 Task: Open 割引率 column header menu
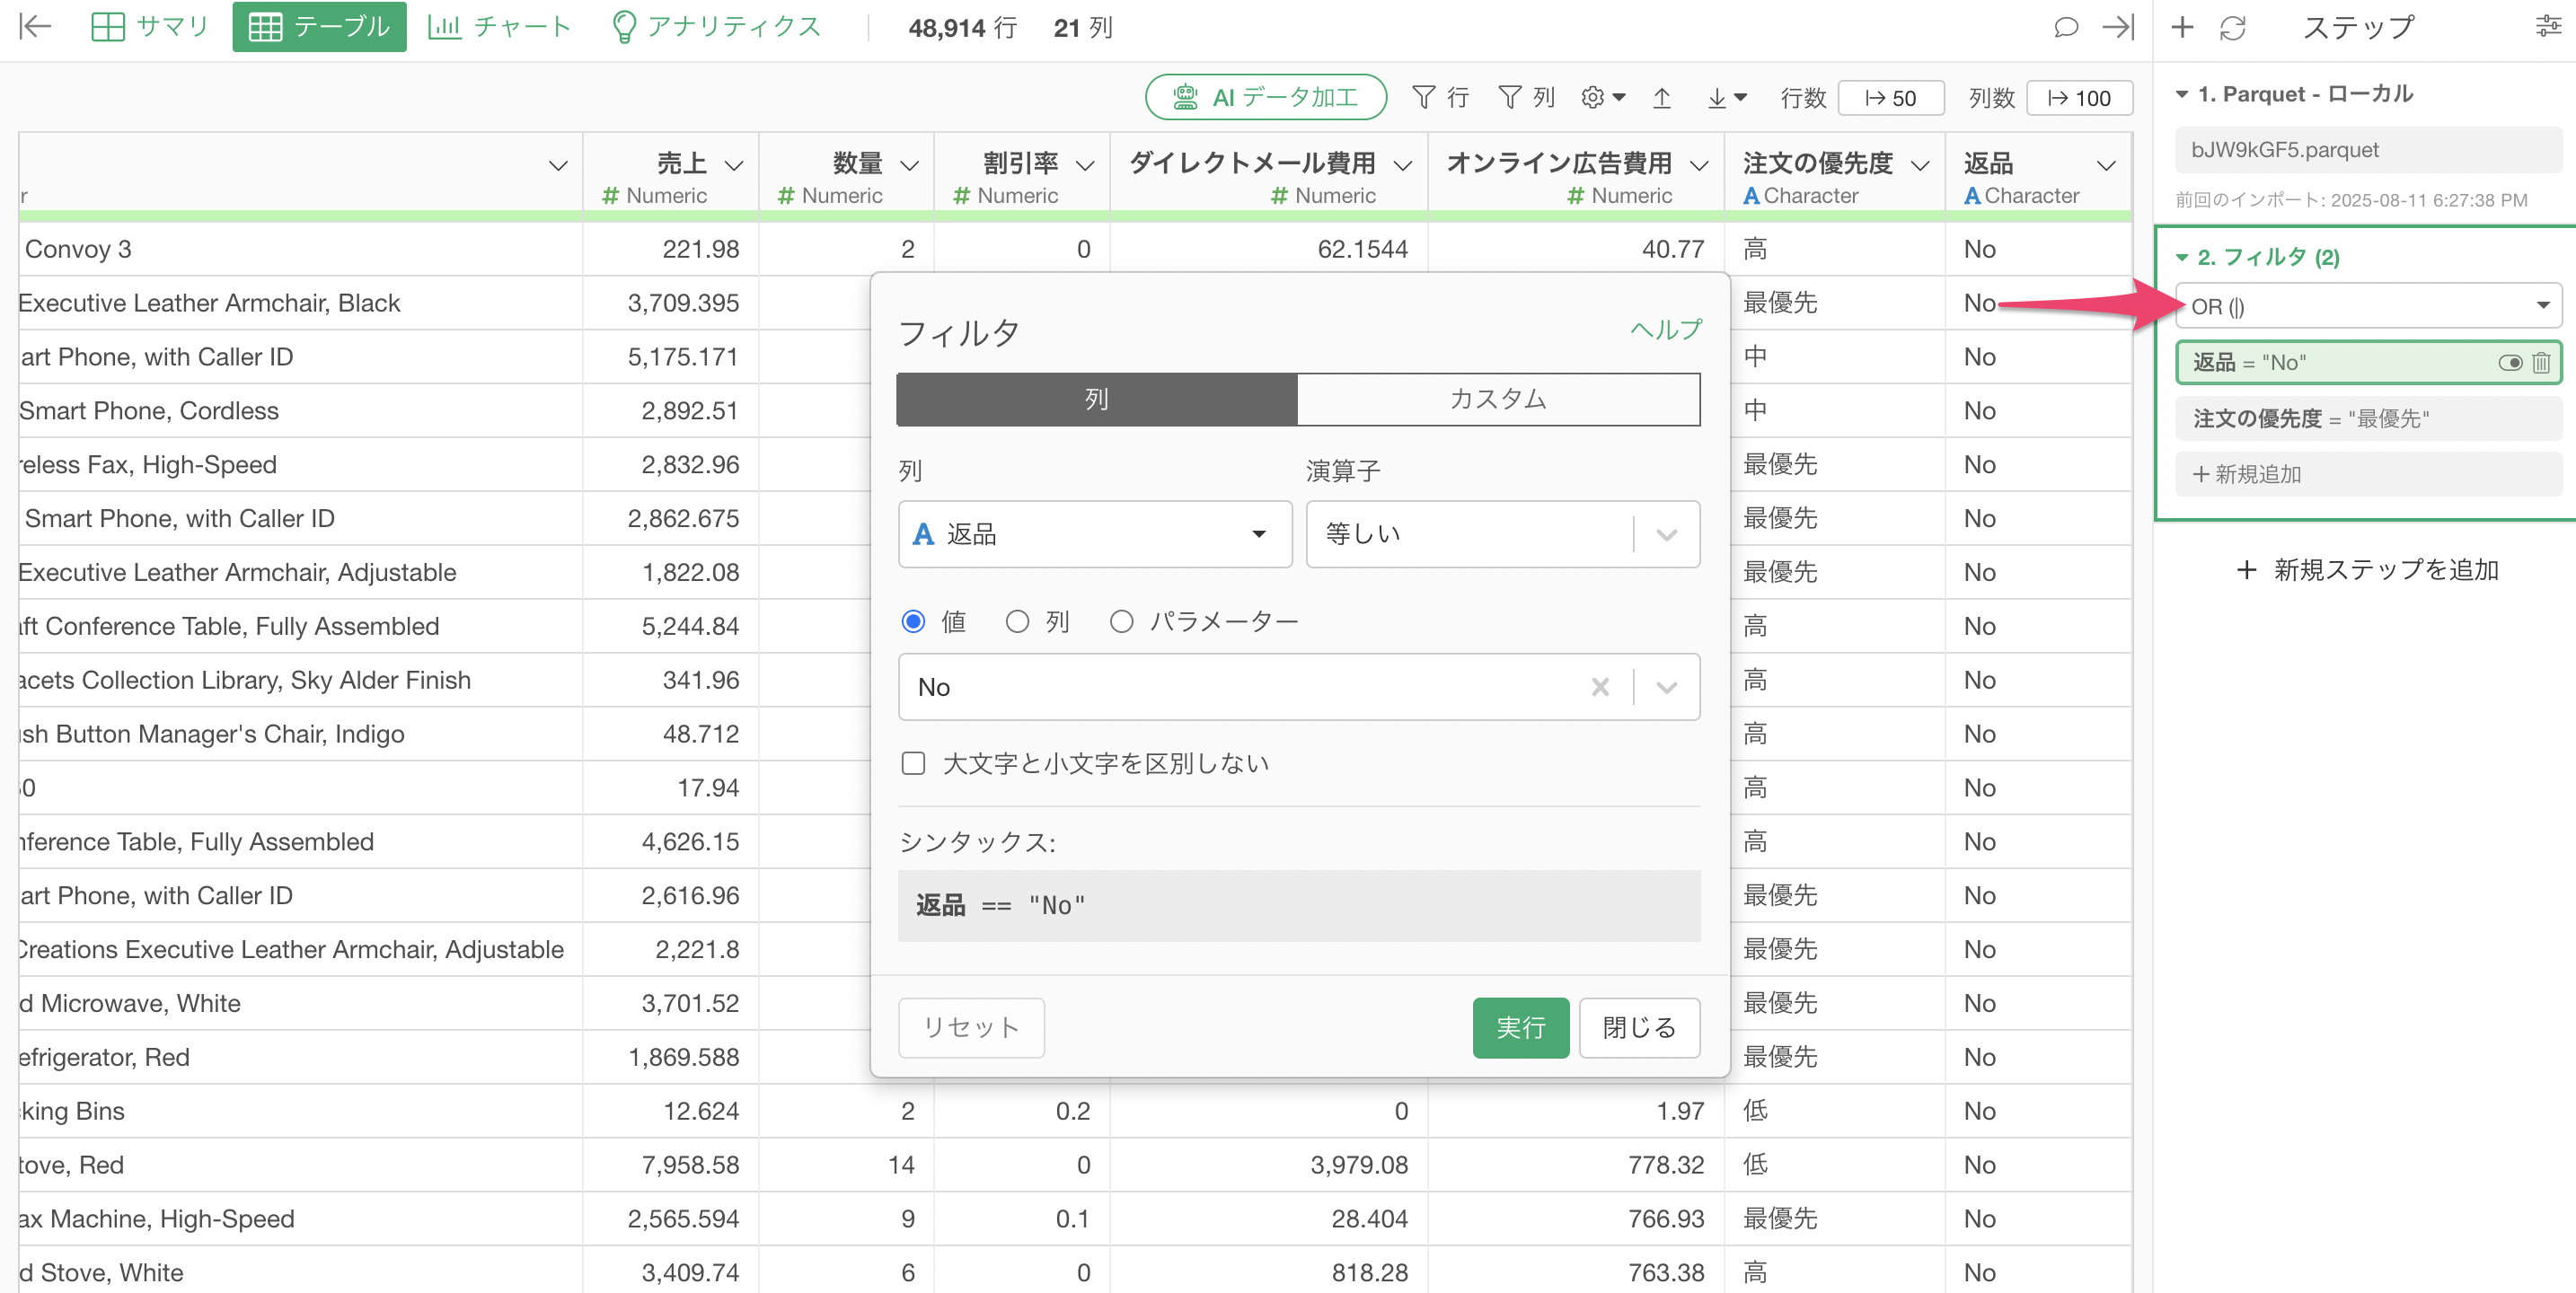pos(1085,165)
